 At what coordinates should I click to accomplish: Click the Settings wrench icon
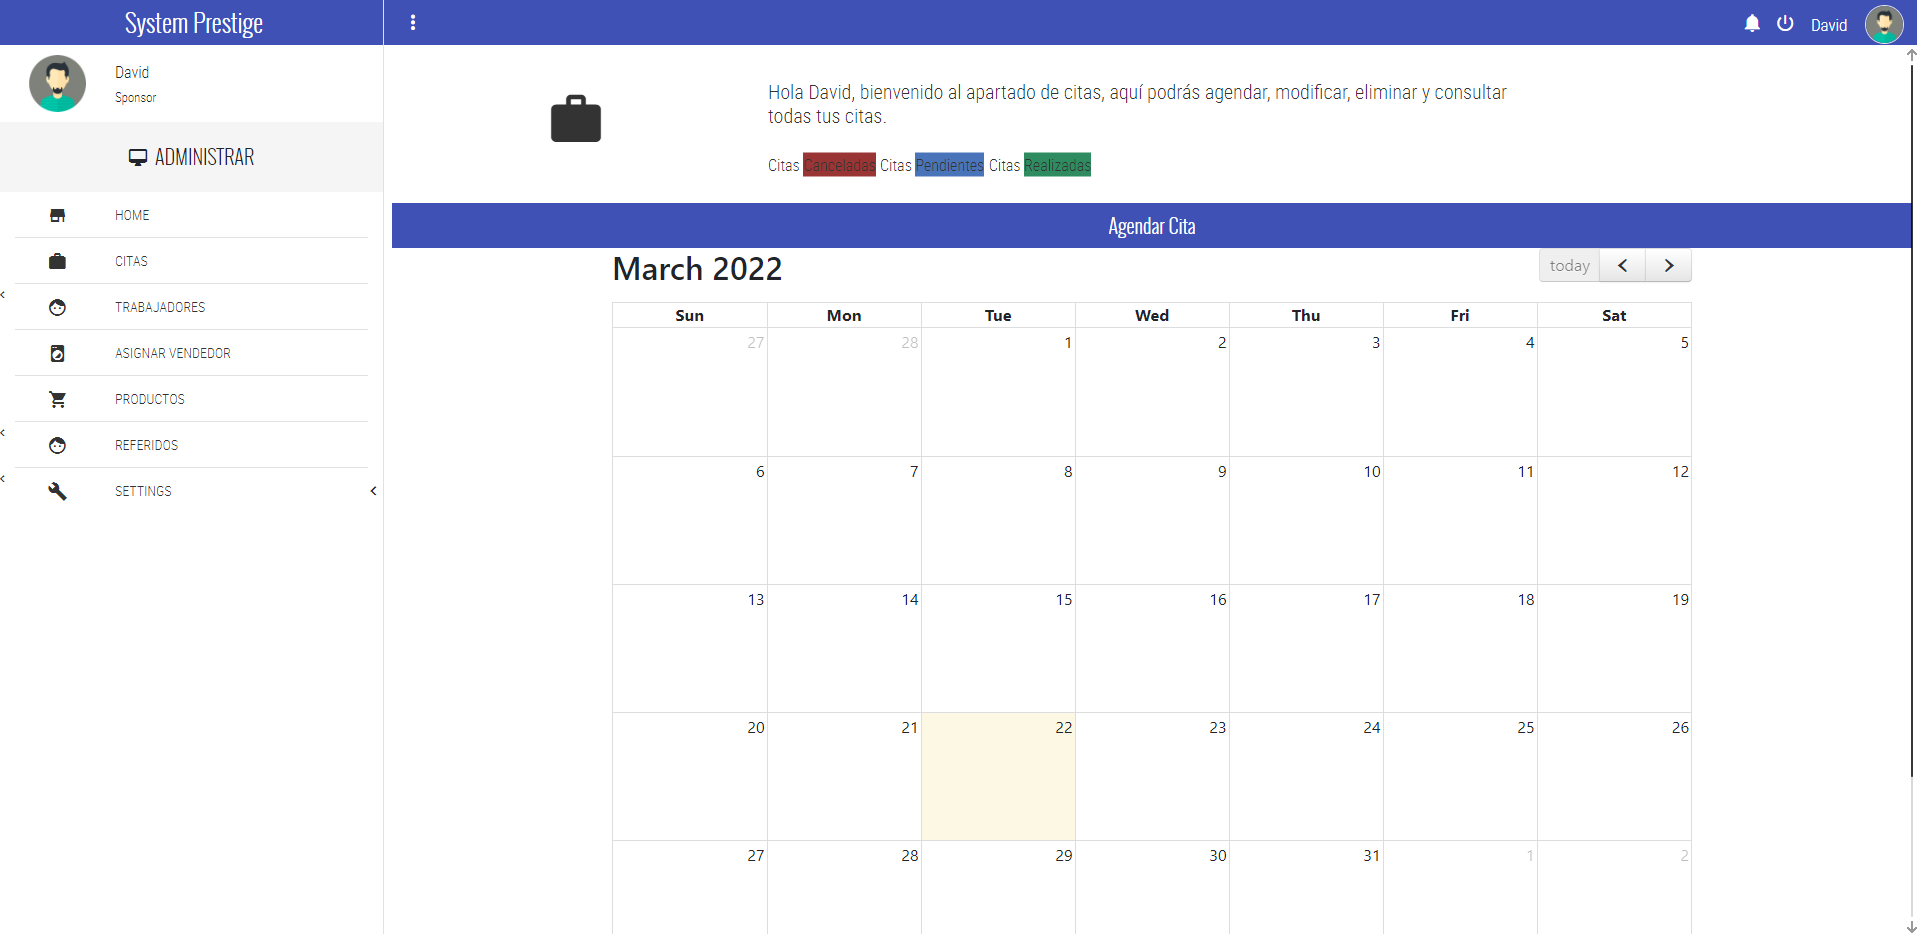tap(57, 491)
